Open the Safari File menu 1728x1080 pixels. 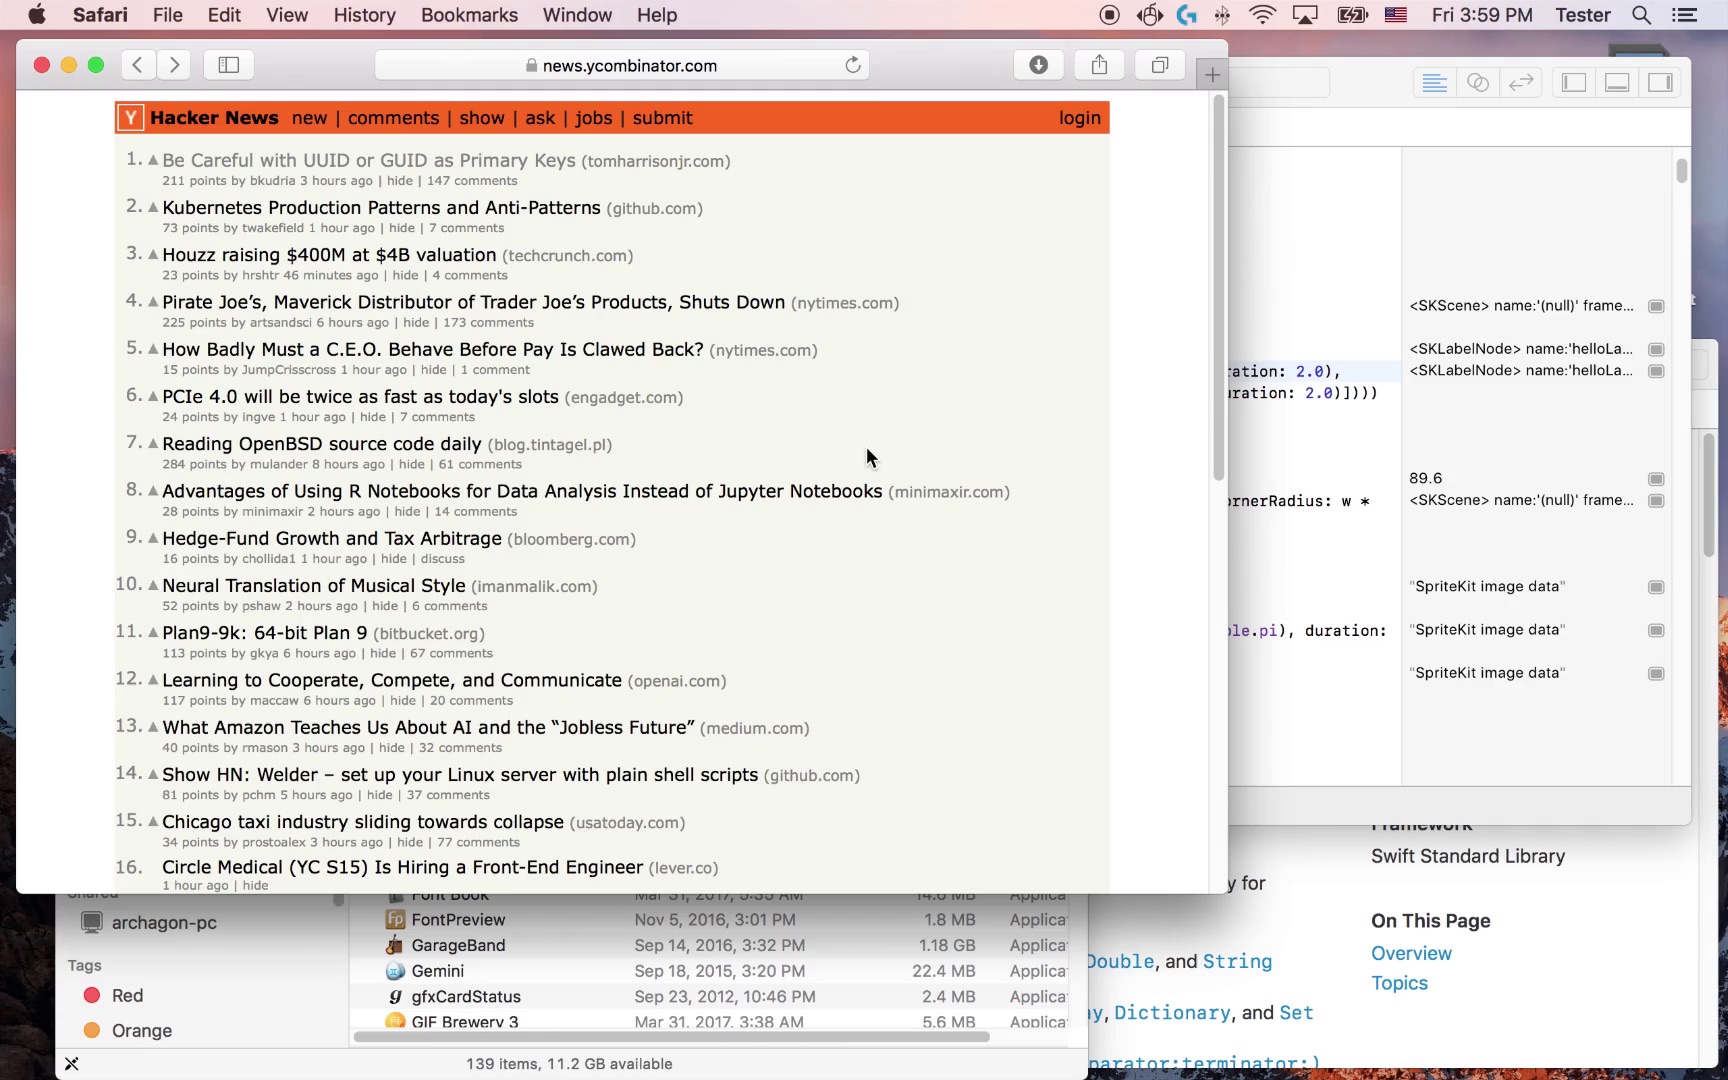point(167,15)
